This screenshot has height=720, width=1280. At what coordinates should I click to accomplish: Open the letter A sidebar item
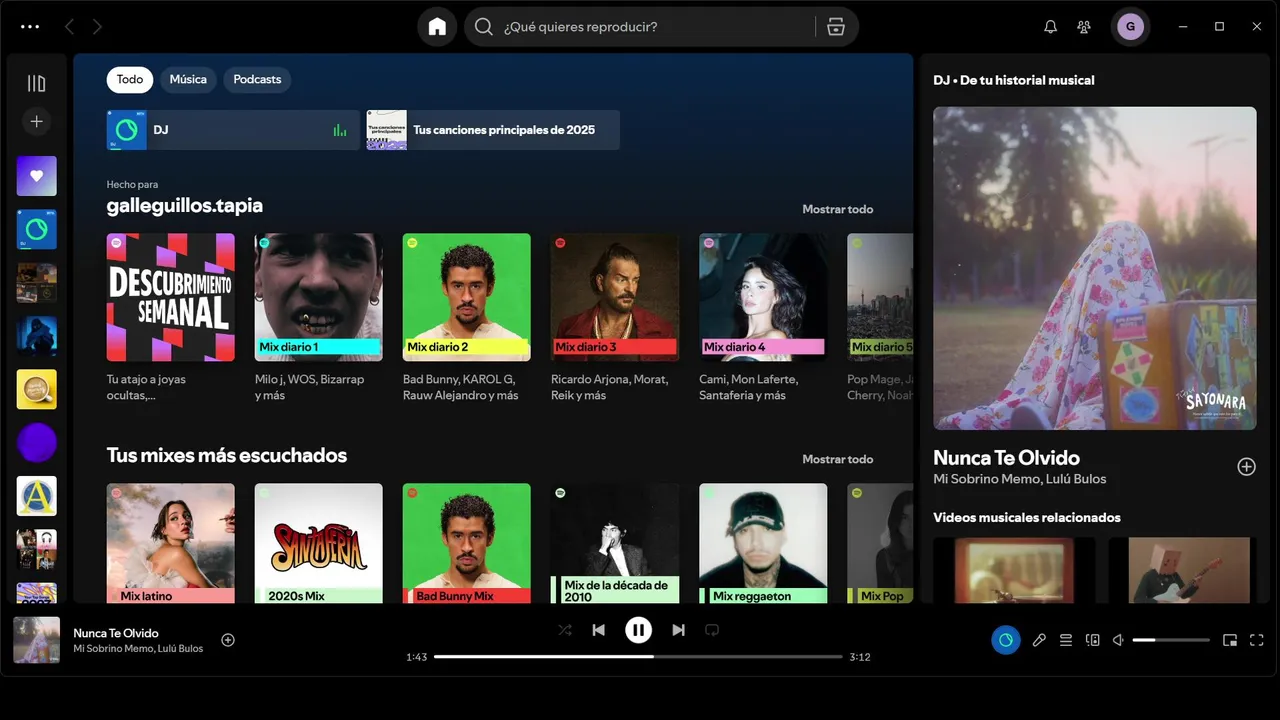click(x=37, y=496)
